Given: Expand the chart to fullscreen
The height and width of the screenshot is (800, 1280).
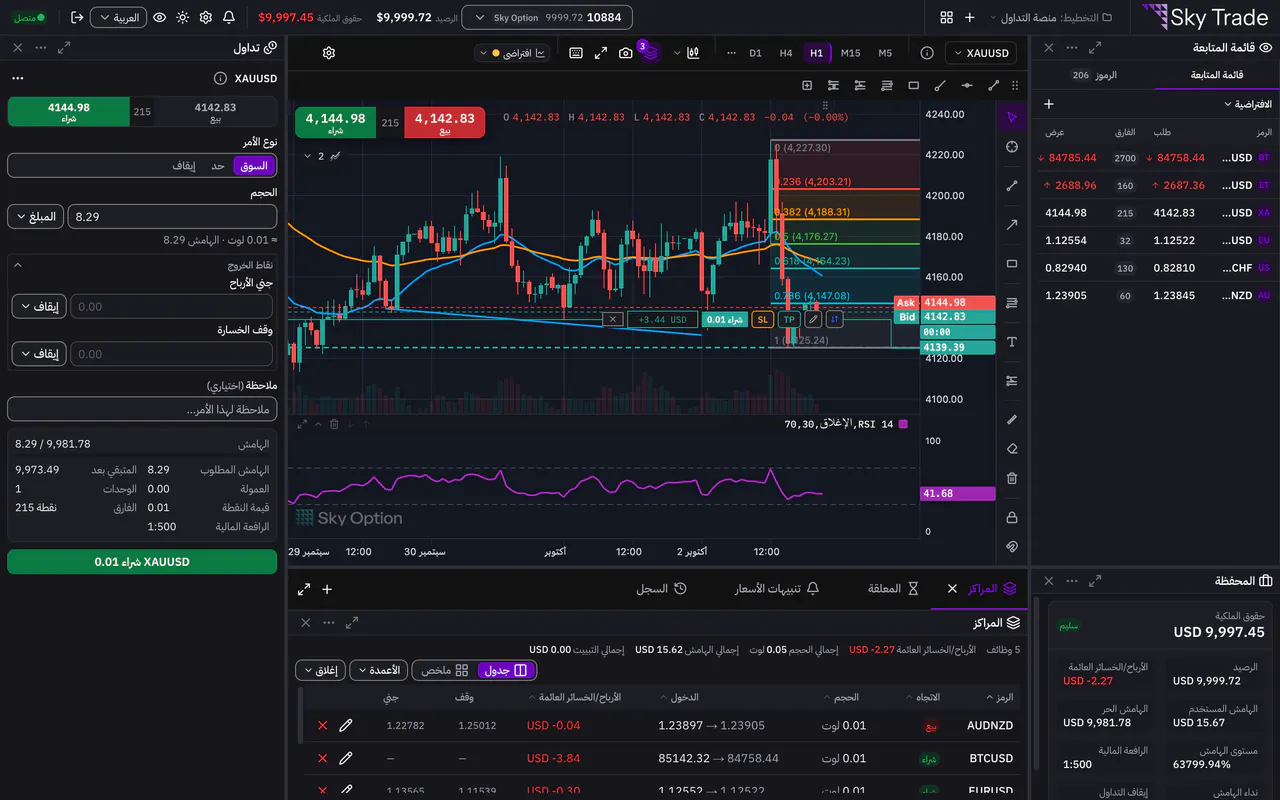Looking at the screenshot, I should pyautogui.click(x=601, y=53).
